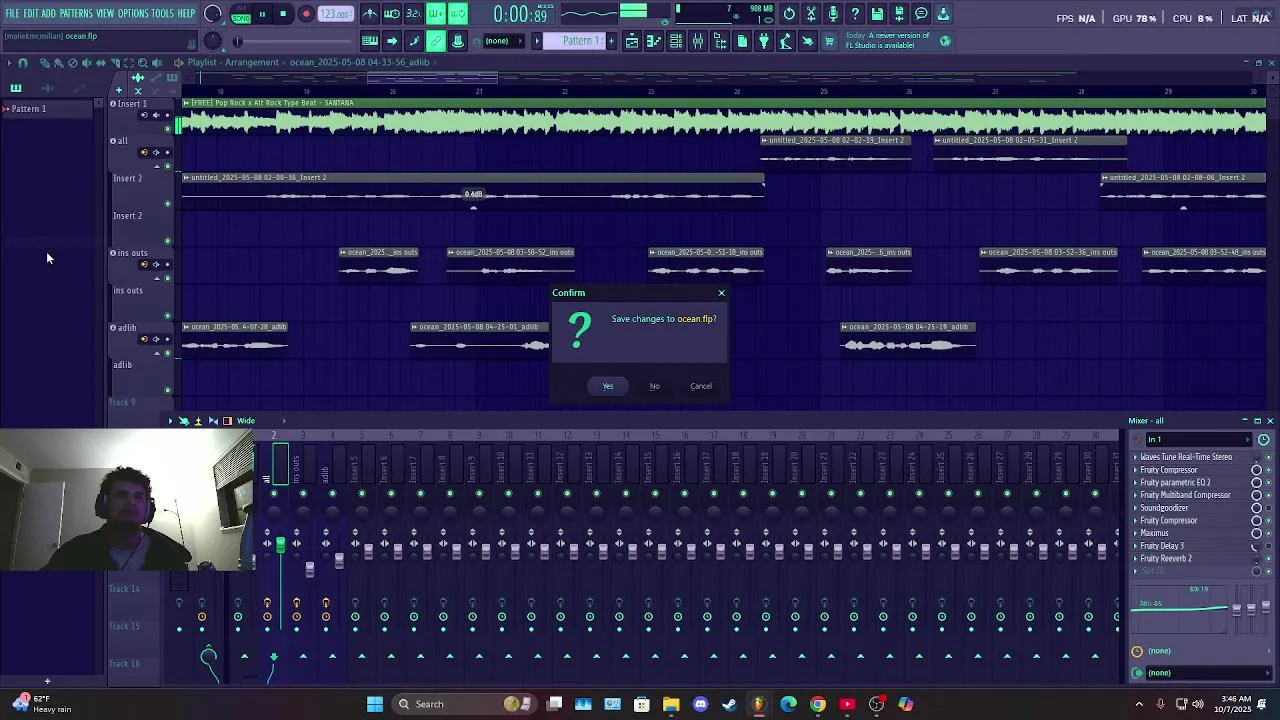
Task: Click Cancel in the Confirm dialog
Action: (701, 386)
